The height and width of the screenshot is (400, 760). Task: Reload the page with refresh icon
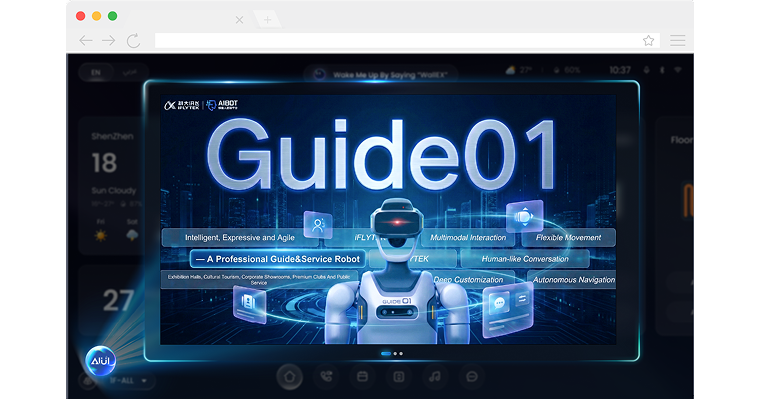133,40
